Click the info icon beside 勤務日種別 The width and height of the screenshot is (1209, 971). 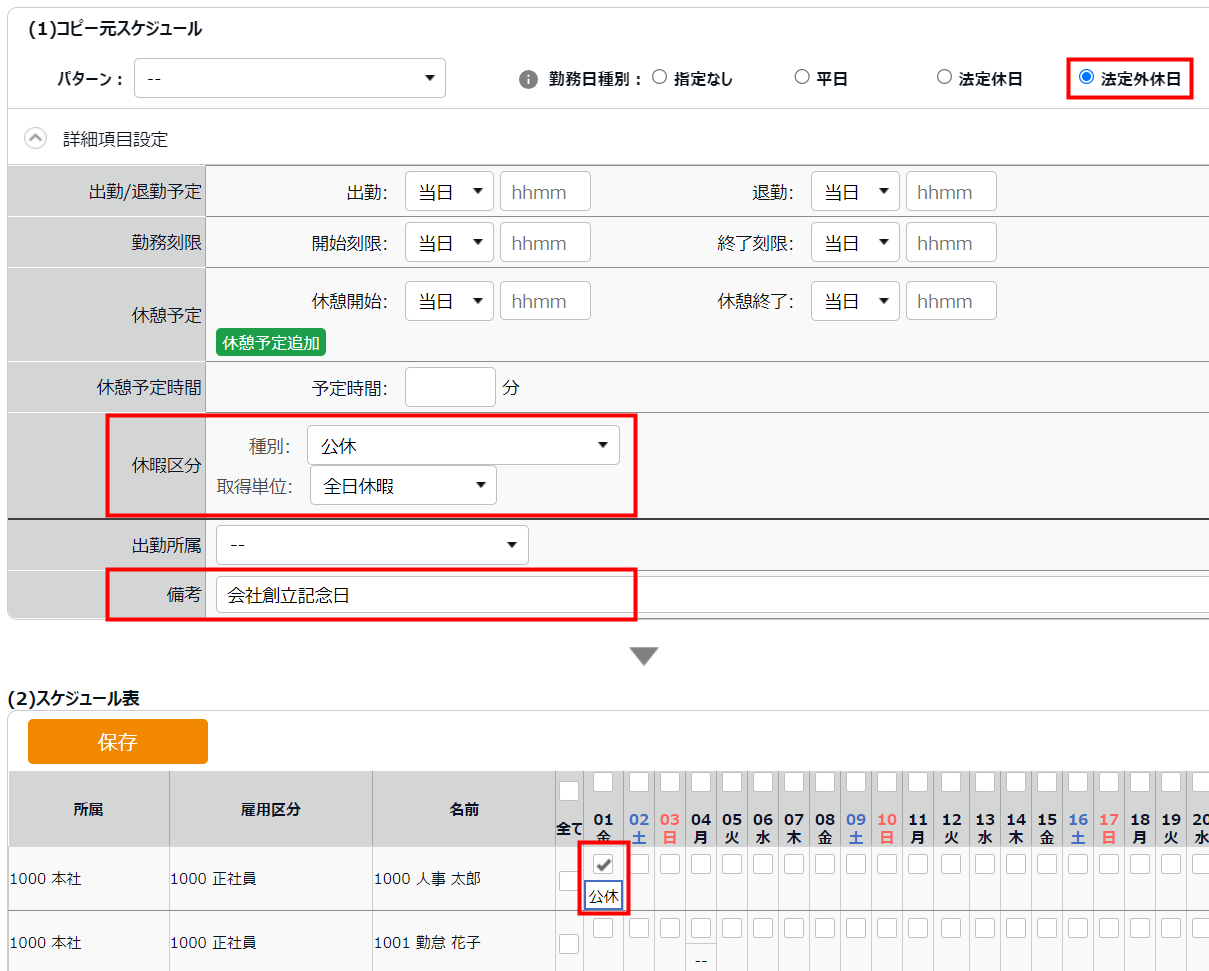[x=529, y=79]
